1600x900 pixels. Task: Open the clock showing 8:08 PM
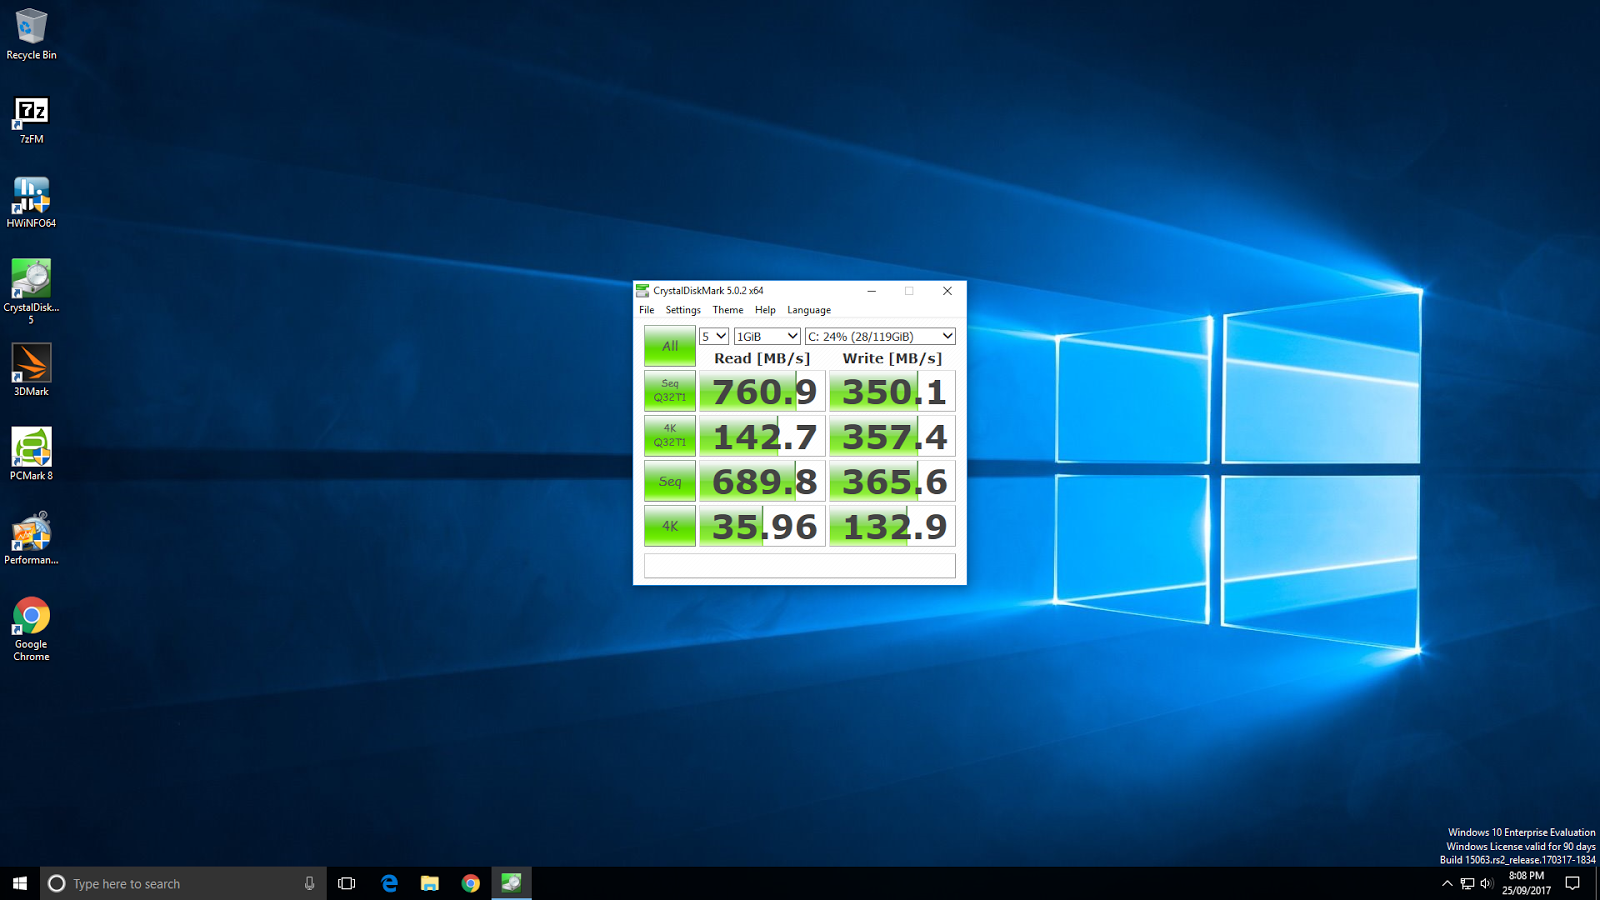click(x=1526, y=883)
